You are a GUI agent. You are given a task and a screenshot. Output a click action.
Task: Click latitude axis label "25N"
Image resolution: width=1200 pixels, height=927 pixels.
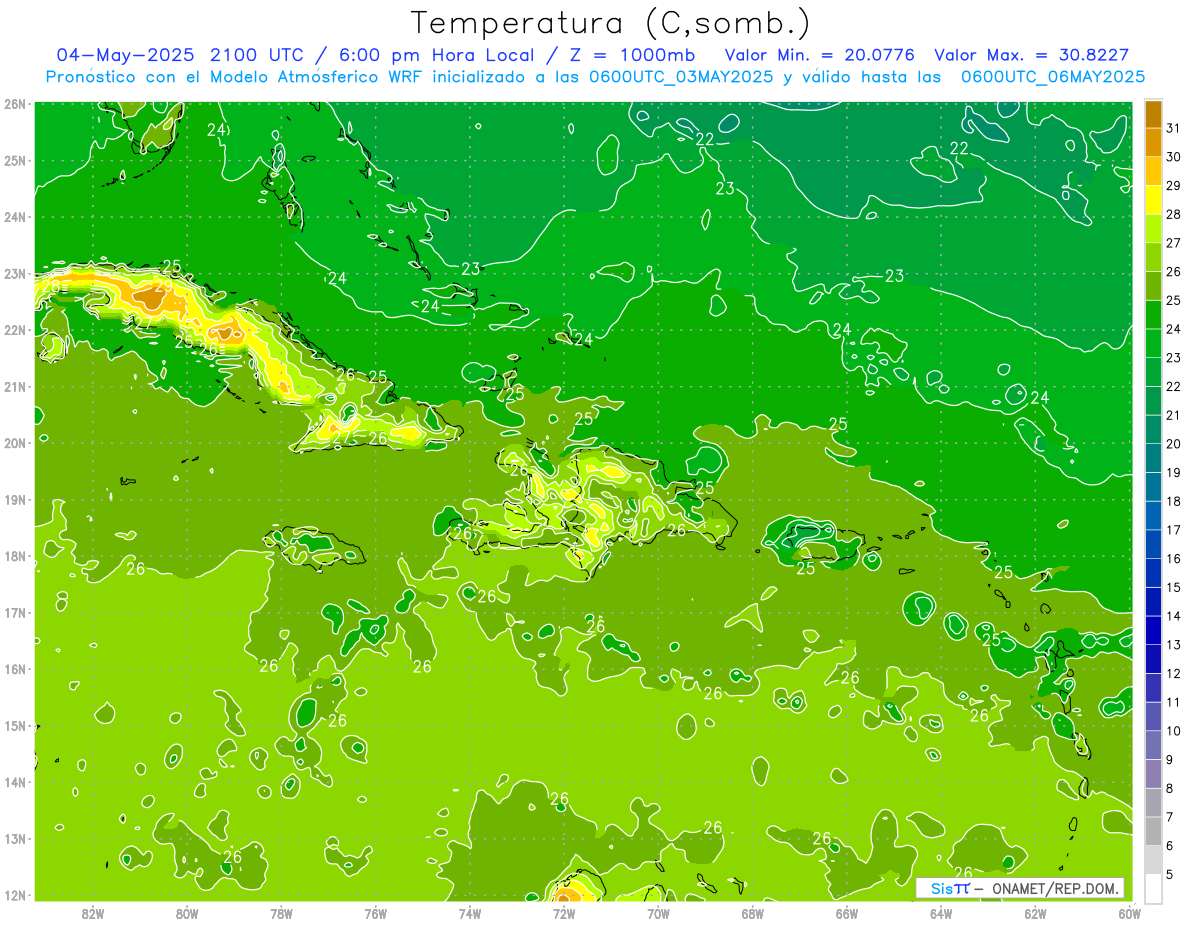click(x=15, y=161)
